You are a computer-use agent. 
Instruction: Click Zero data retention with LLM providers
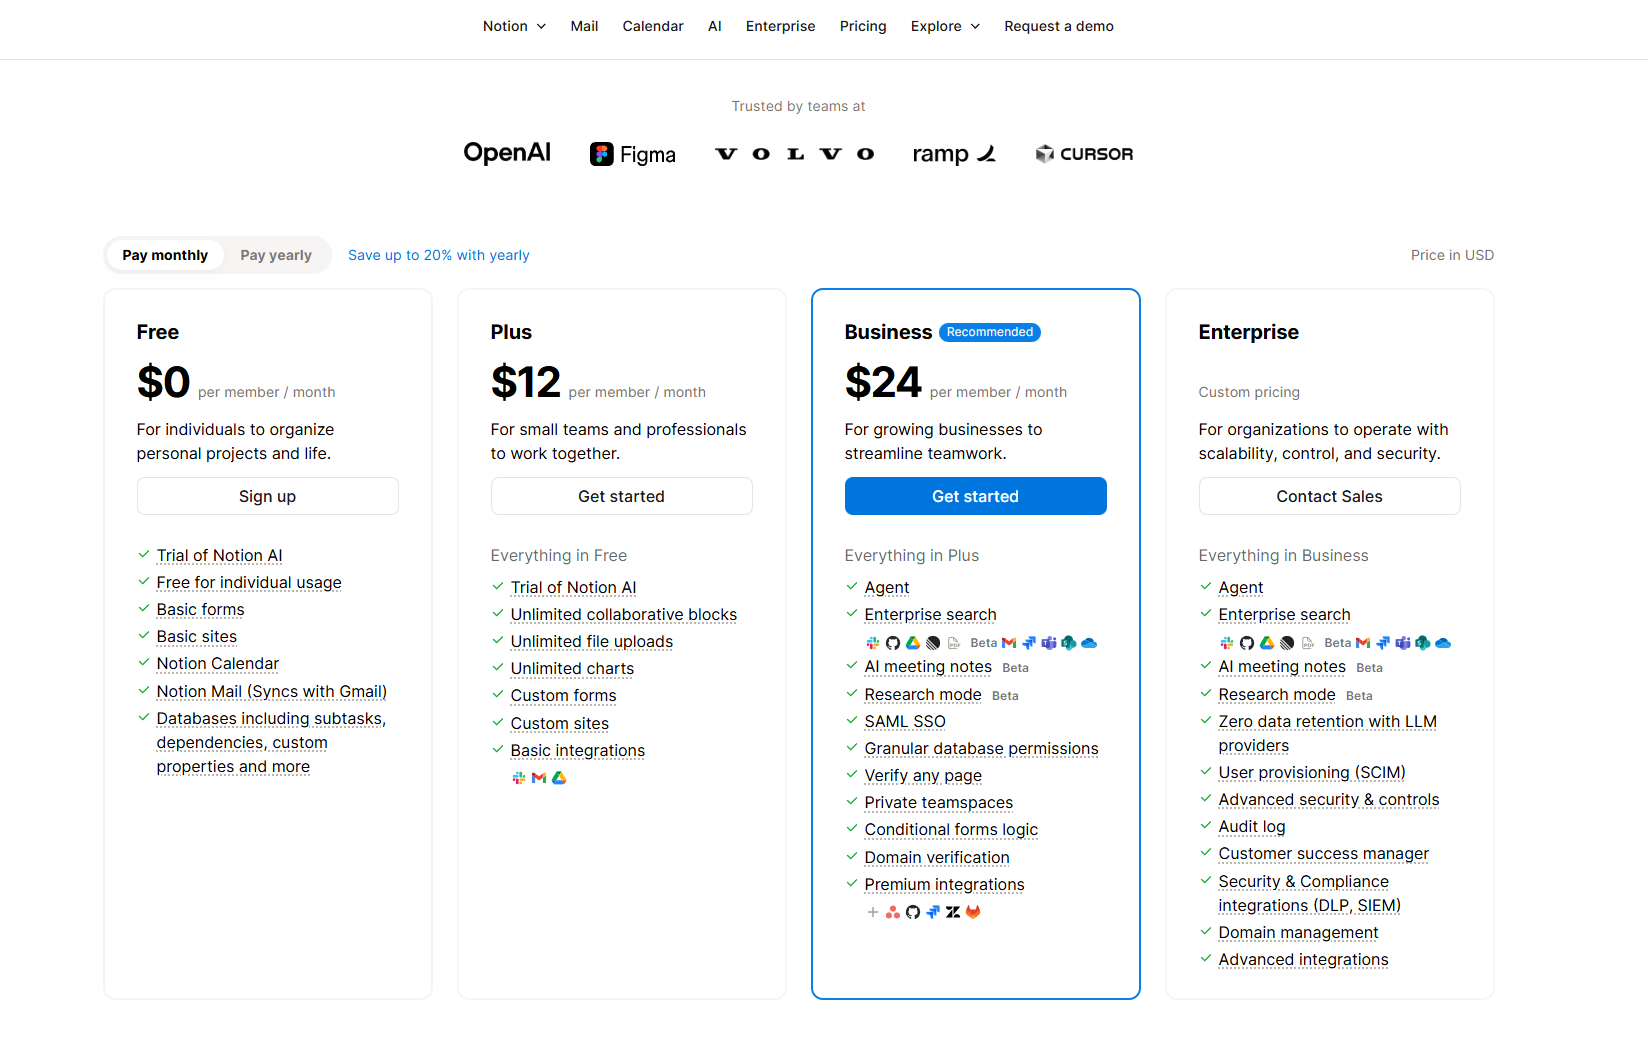point(1327,733)
